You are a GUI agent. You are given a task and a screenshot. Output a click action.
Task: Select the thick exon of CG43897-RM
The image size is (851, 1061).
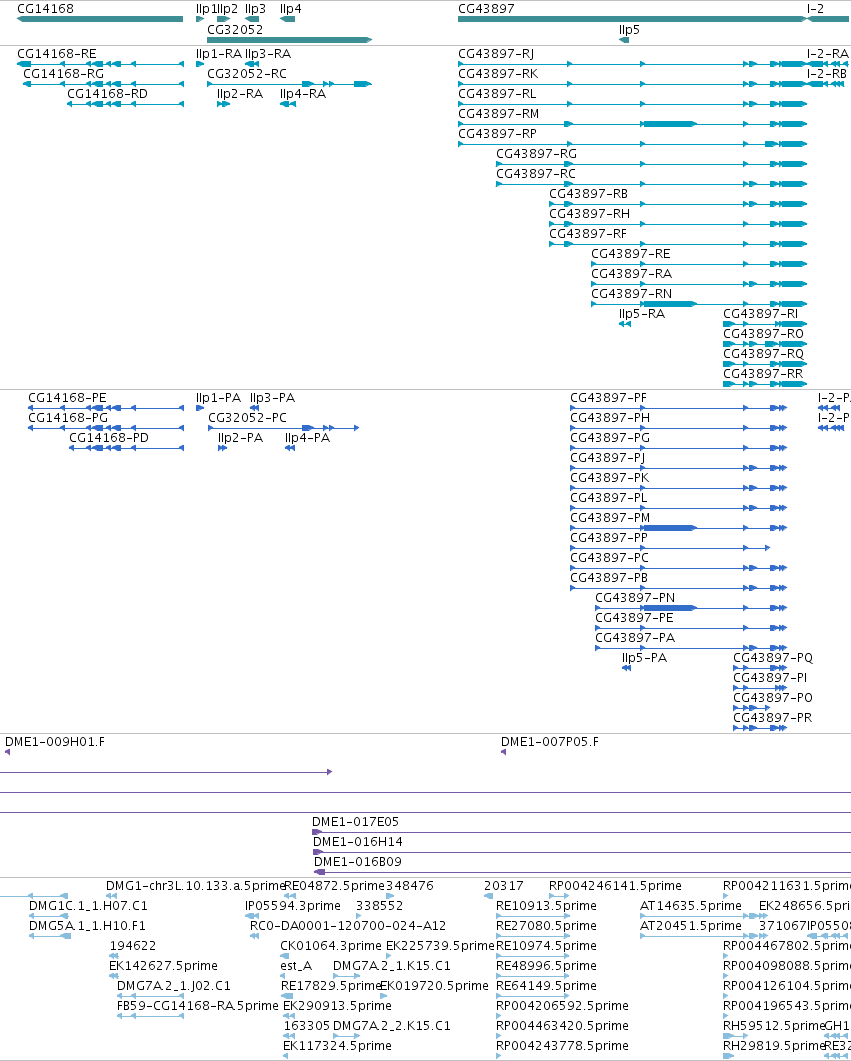click(669, 124)
